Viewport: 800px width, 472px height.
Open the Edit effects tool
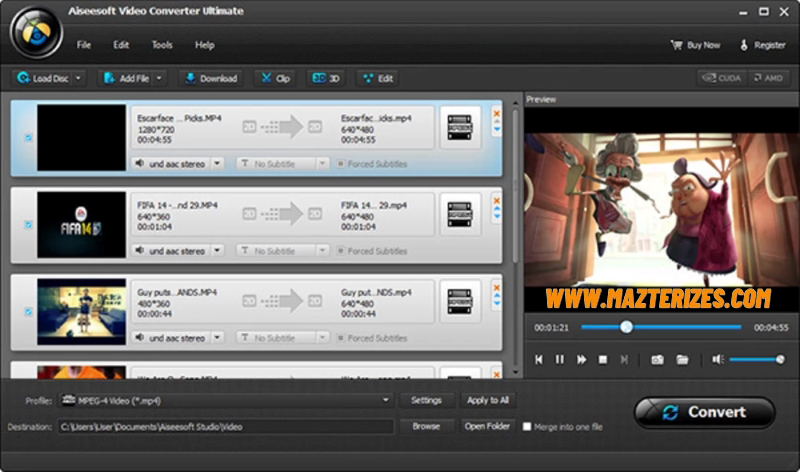pos(378,78)
